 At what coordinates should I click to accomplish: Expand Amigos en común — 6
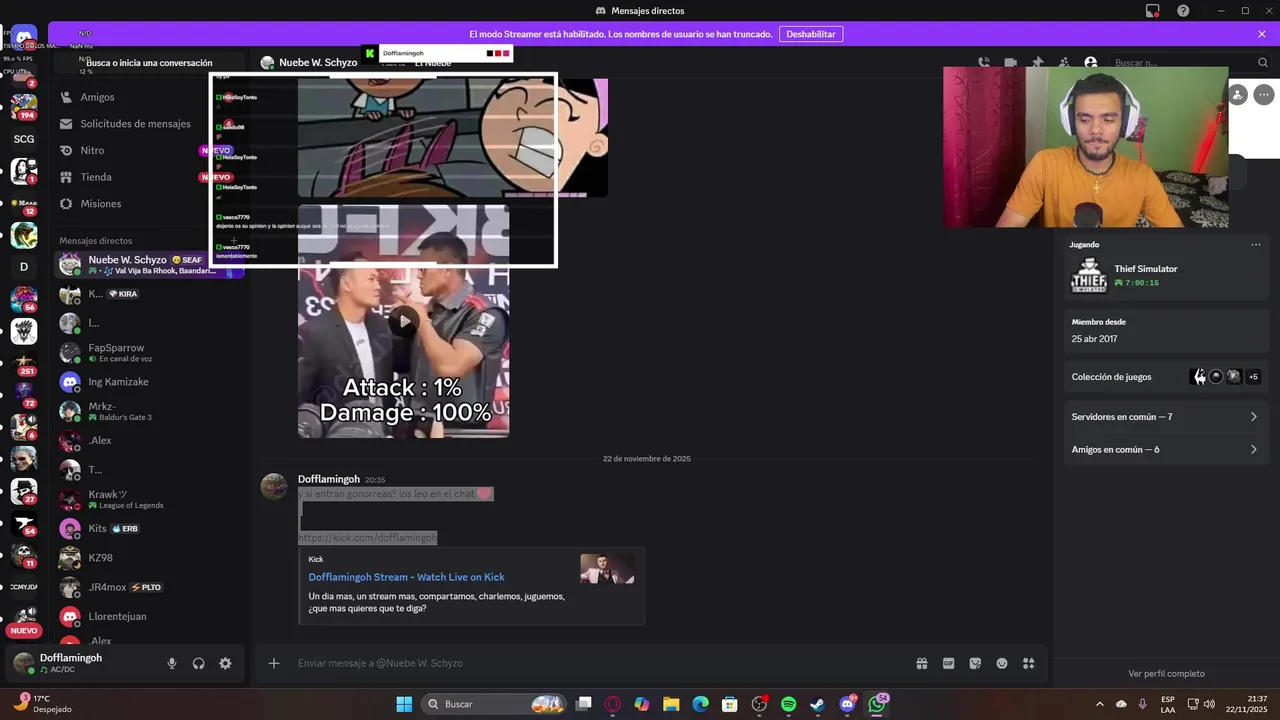[x=1165, y=450]
